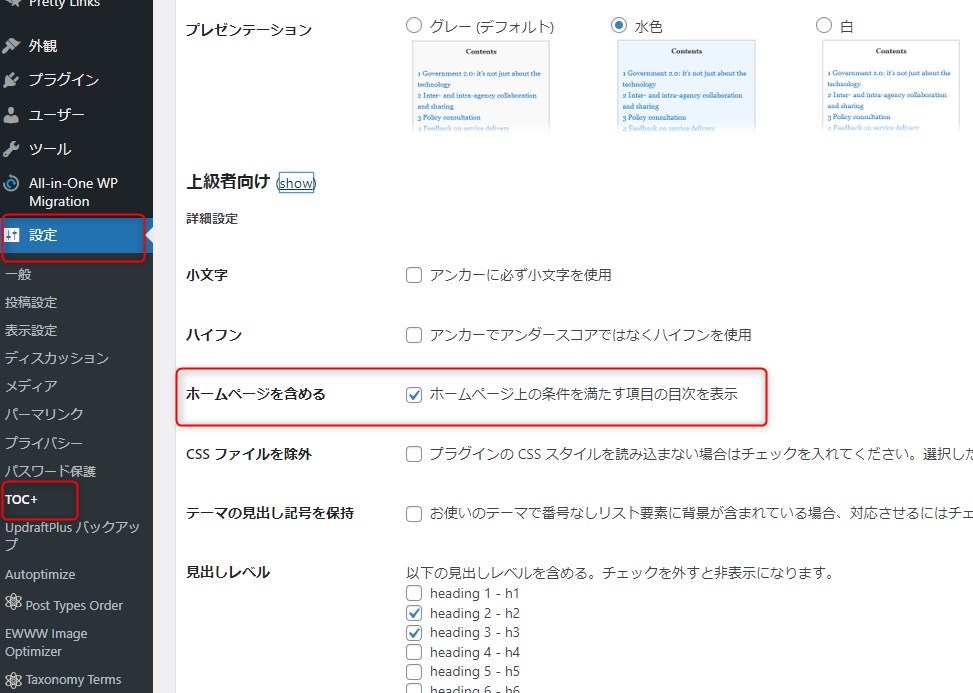Screen dimensions: 973x693
Task: Enable the 小文字 anchor checkbox
Action: coord(414,275)
